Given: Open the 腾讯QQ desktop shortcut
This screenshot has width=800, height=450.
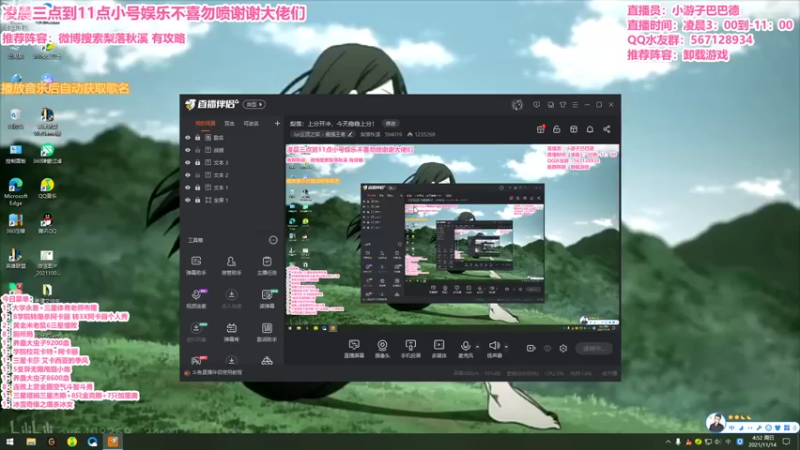Looking at the screenshot, I should [x=46, y=224].
